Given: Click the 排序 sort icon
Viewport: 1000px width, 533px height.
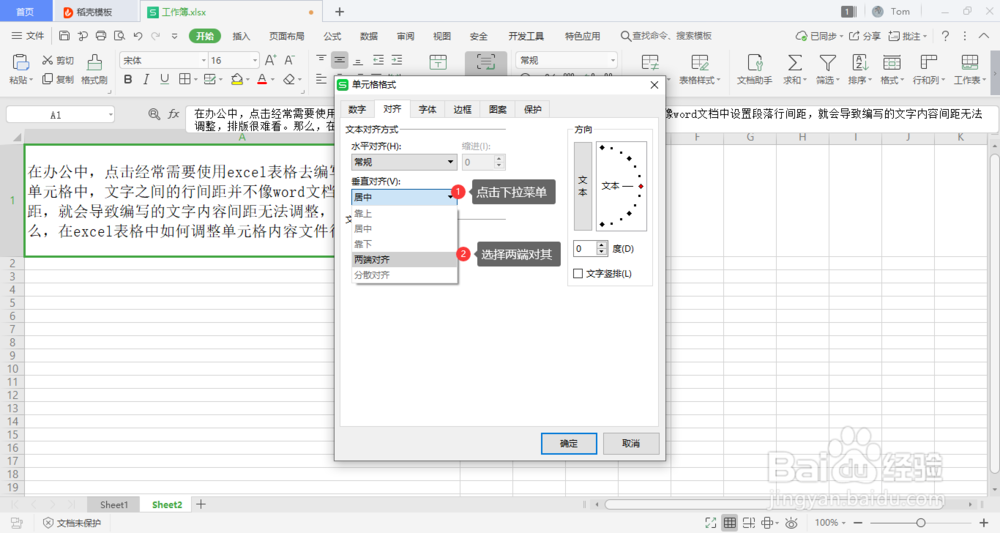Looking at the screenshot, I should [860, 69].
